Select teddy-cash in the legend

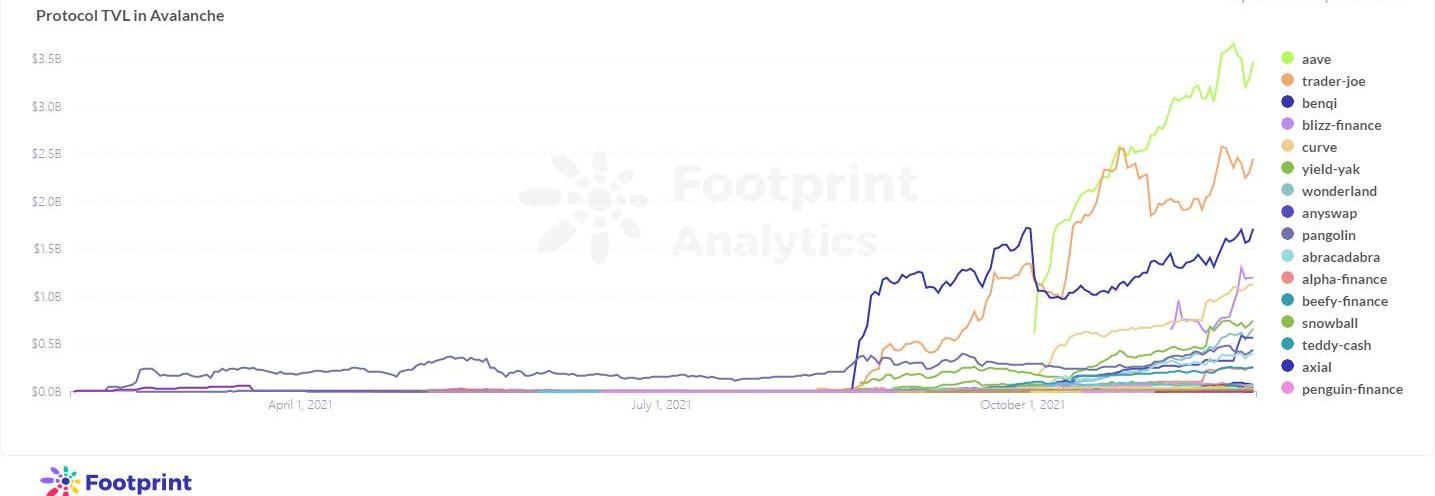1336,345
